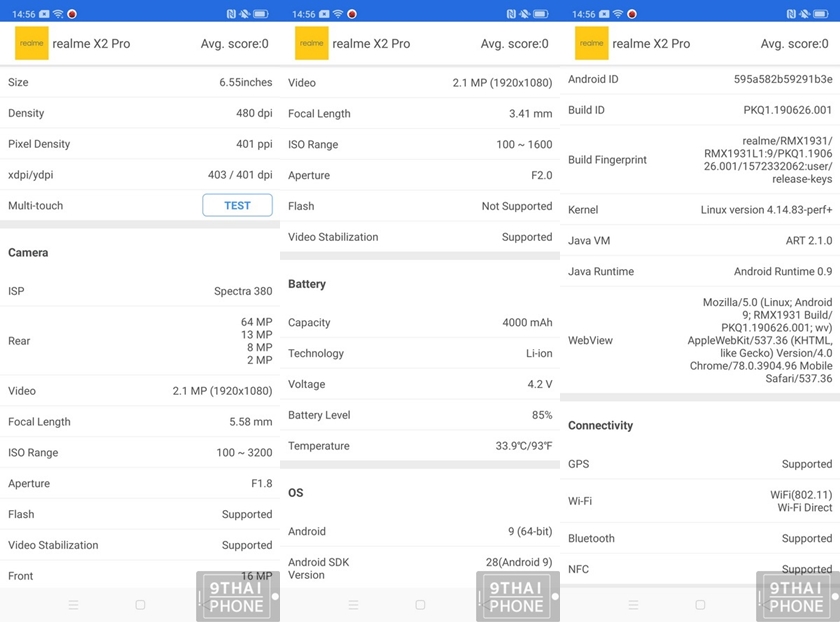Tap the realme logo in the middle phone screen

tap(312, 43)
